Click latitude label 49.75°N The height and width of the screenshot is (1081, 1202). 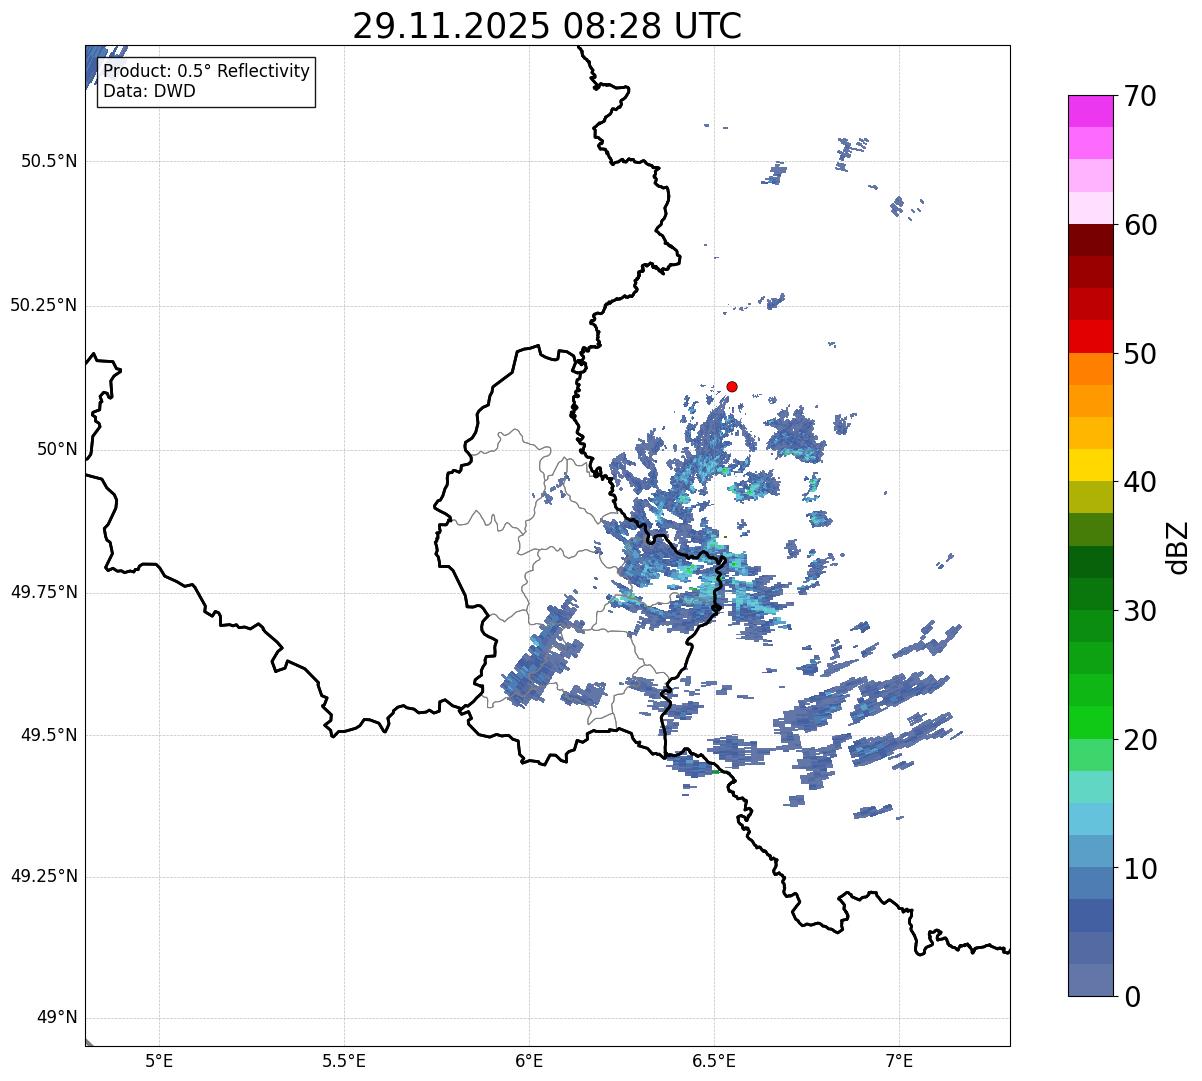pos(44,592)
